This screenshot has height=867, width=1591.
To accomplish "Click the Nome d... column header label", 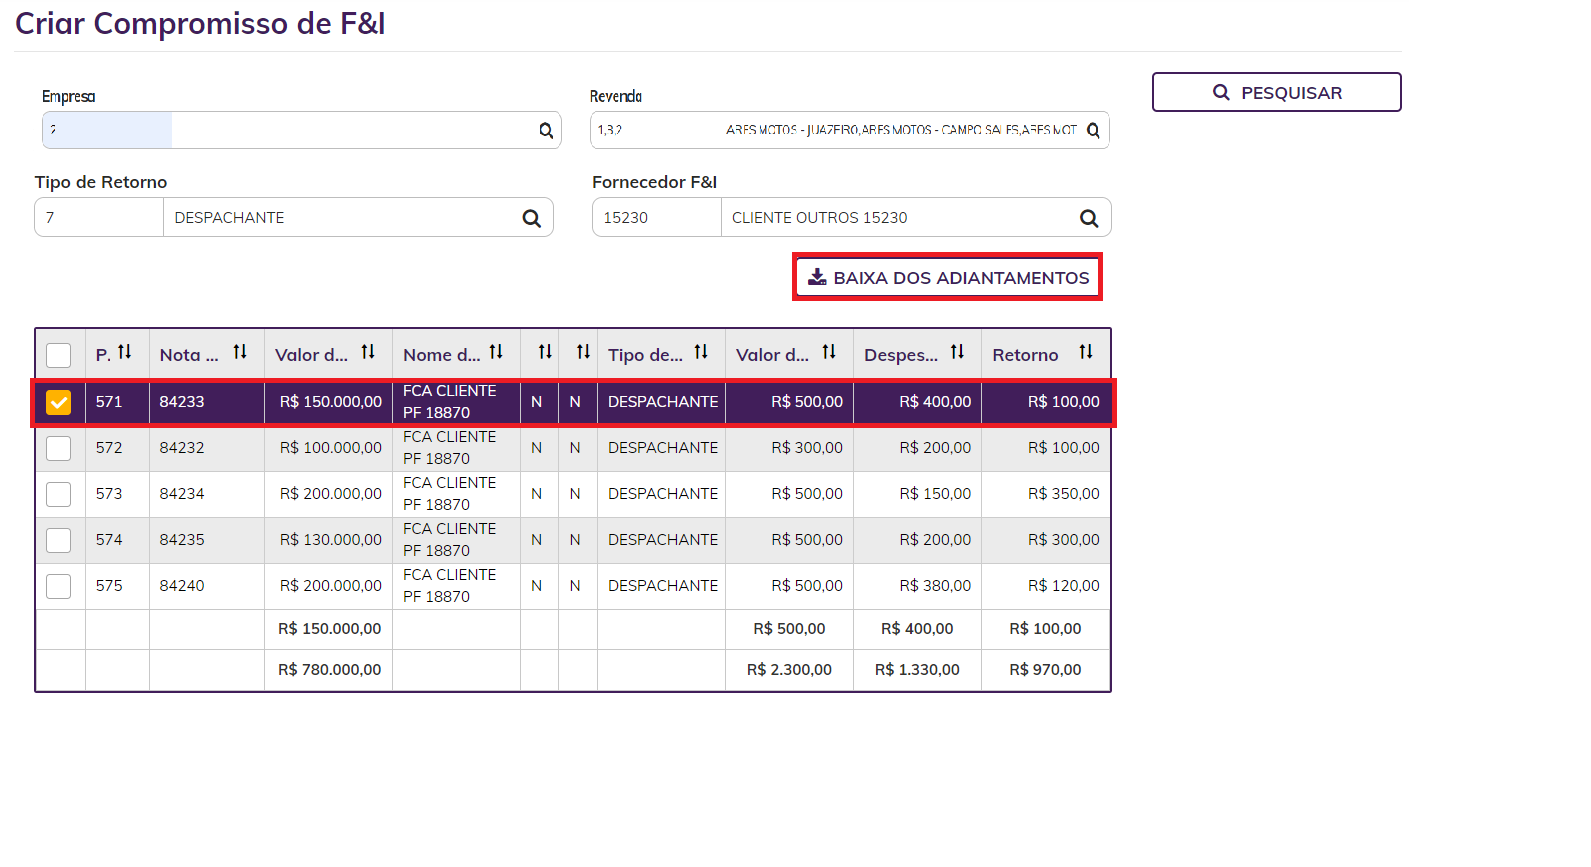I will coord(441,355).
